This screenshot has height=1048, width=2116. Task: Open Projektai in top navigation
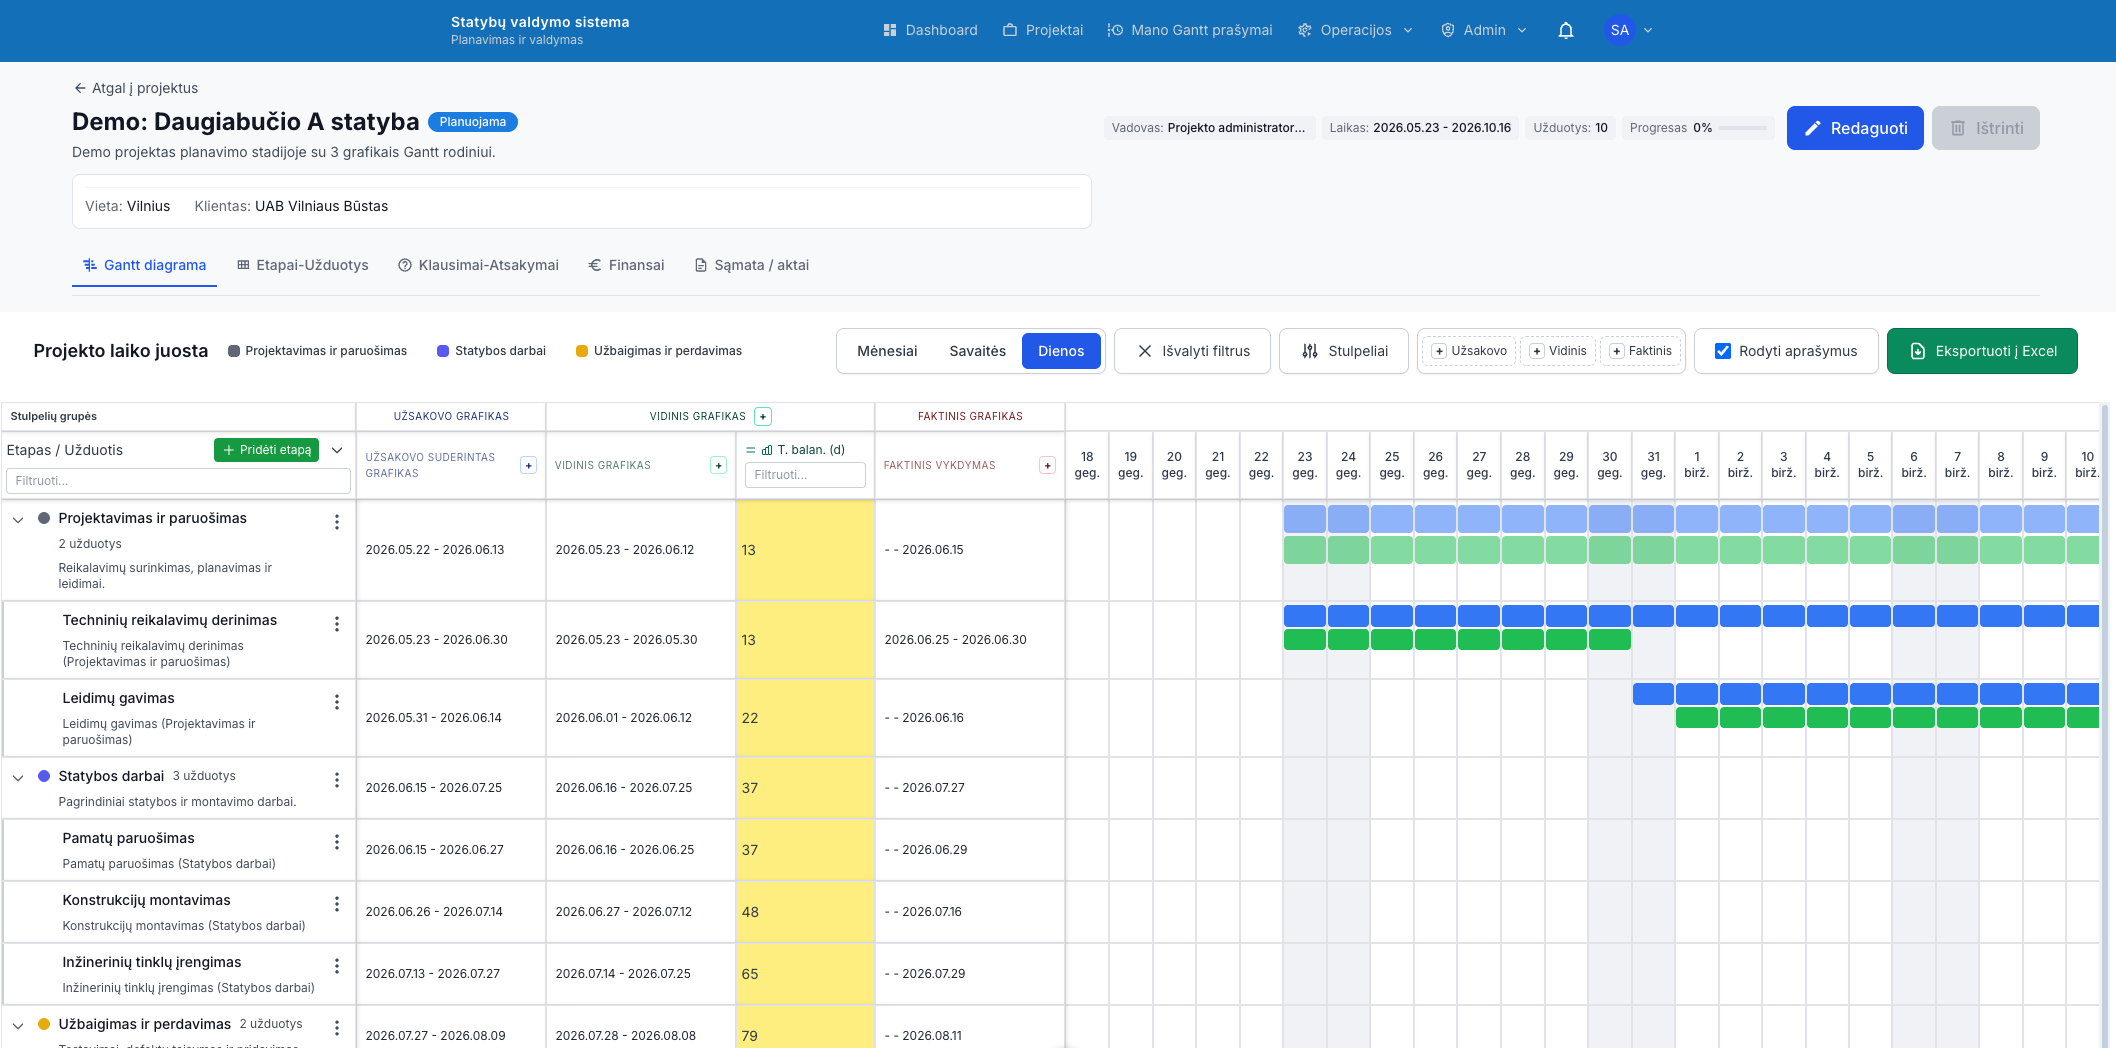(x=1043, y=30)
